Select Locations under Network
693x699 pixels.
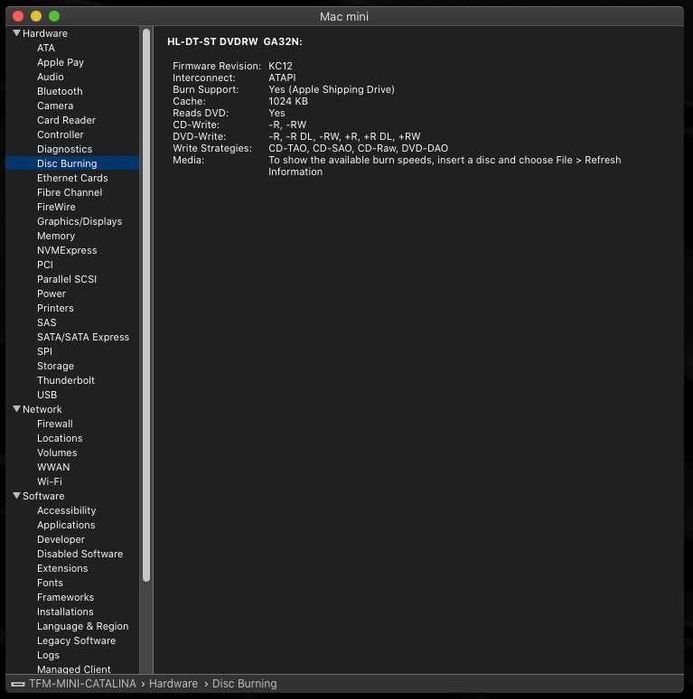click(60, 438)
